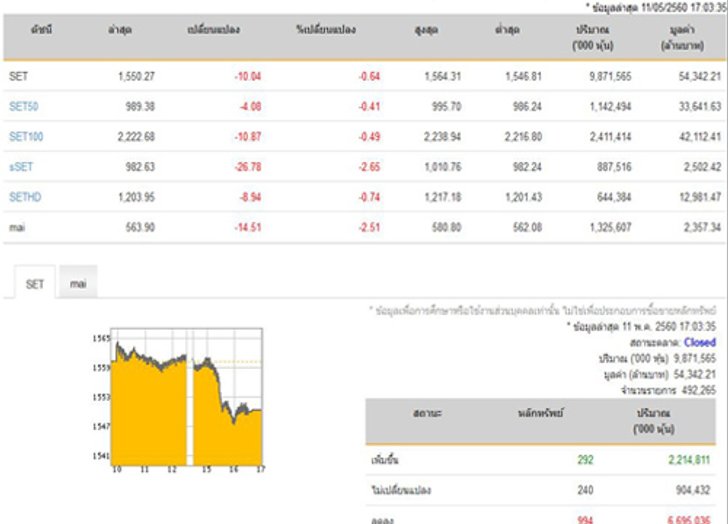The height and width of the screenshot is (524, 728).
Task: Click SET50 high value 995.70
Action: tap(447, 106)
